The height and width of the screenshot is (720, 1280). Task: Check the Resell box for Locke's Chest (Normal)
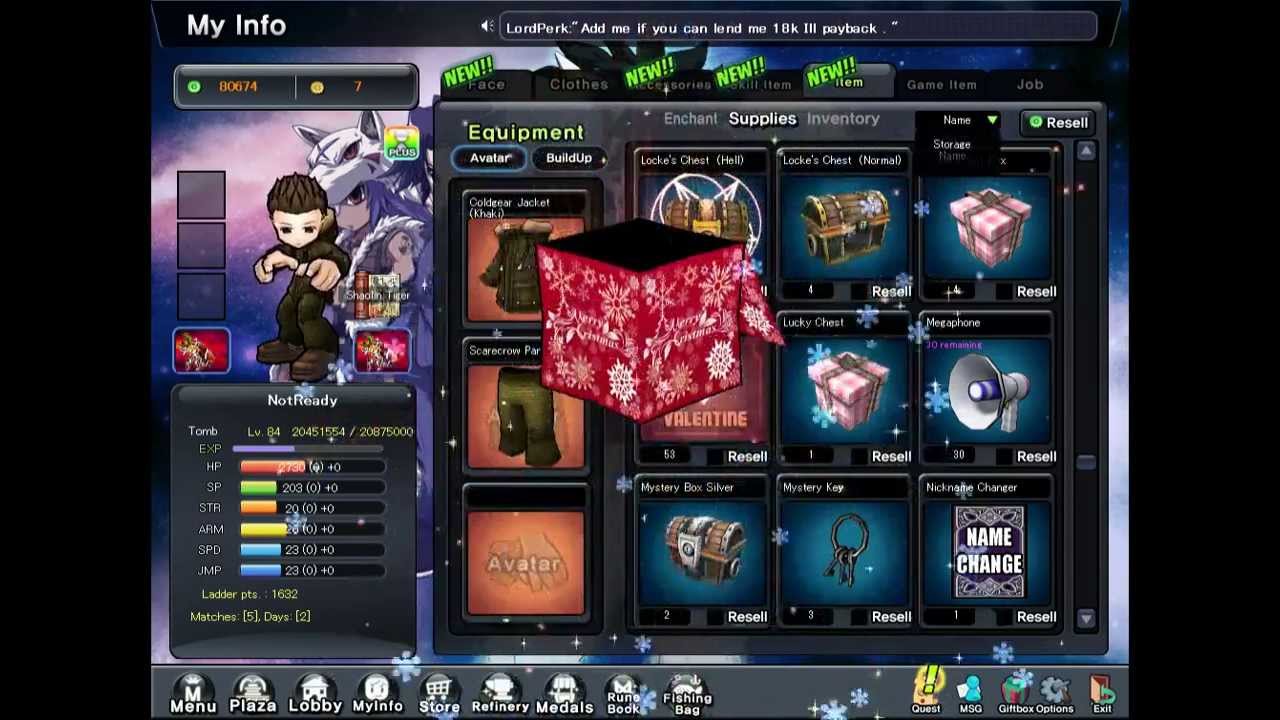[x=860, y=291]
